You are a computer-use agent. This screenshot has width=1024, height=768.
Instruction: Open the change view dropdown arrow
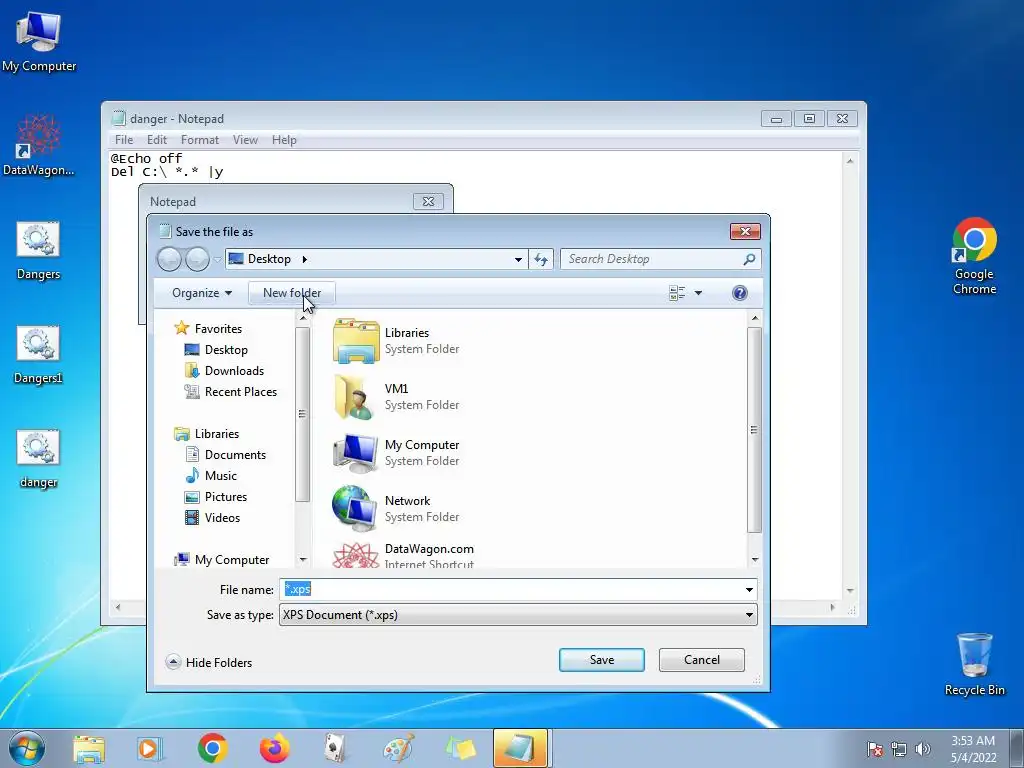[698, 293]
